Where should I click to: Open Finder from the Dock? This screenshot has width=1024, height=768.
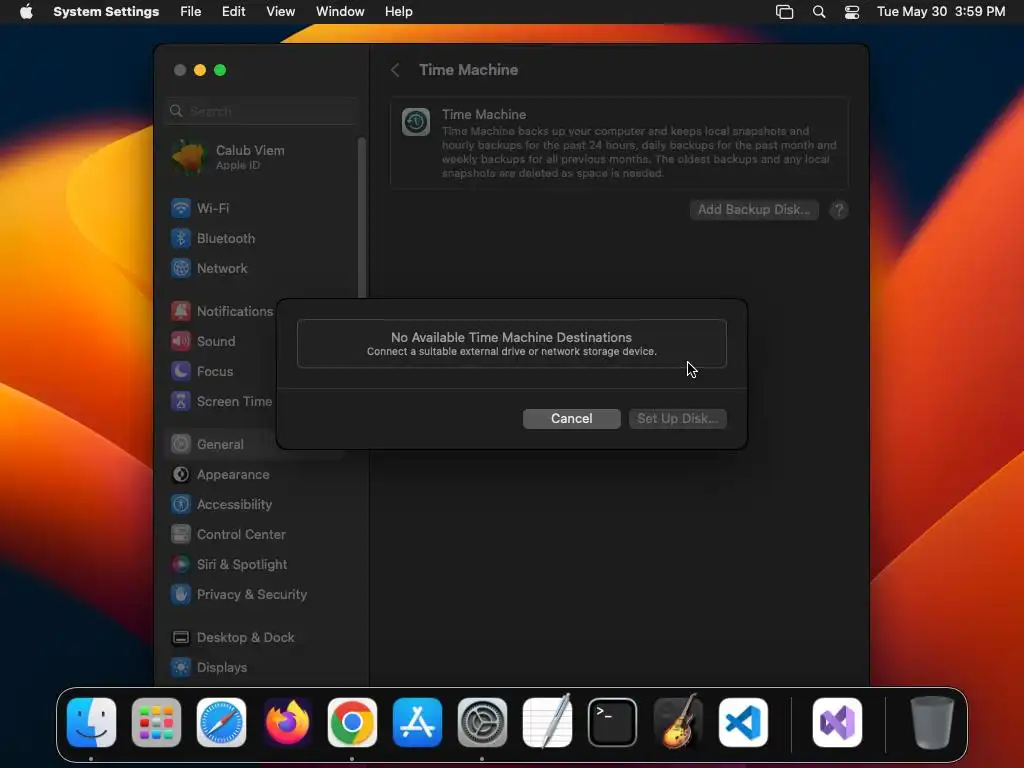click(91, 722)
